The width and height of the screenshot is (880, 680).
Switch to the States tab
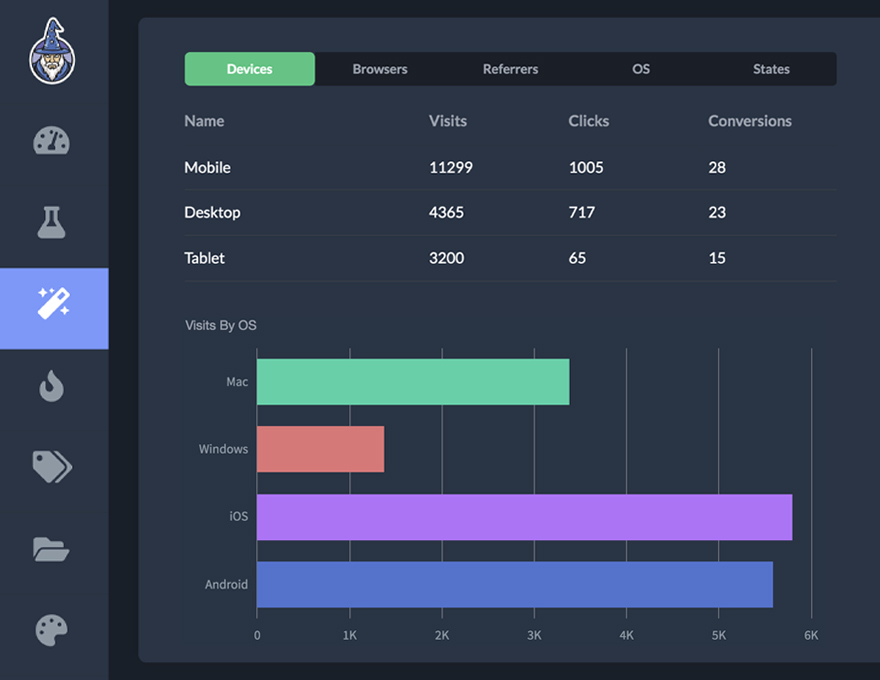pos(771,69)
